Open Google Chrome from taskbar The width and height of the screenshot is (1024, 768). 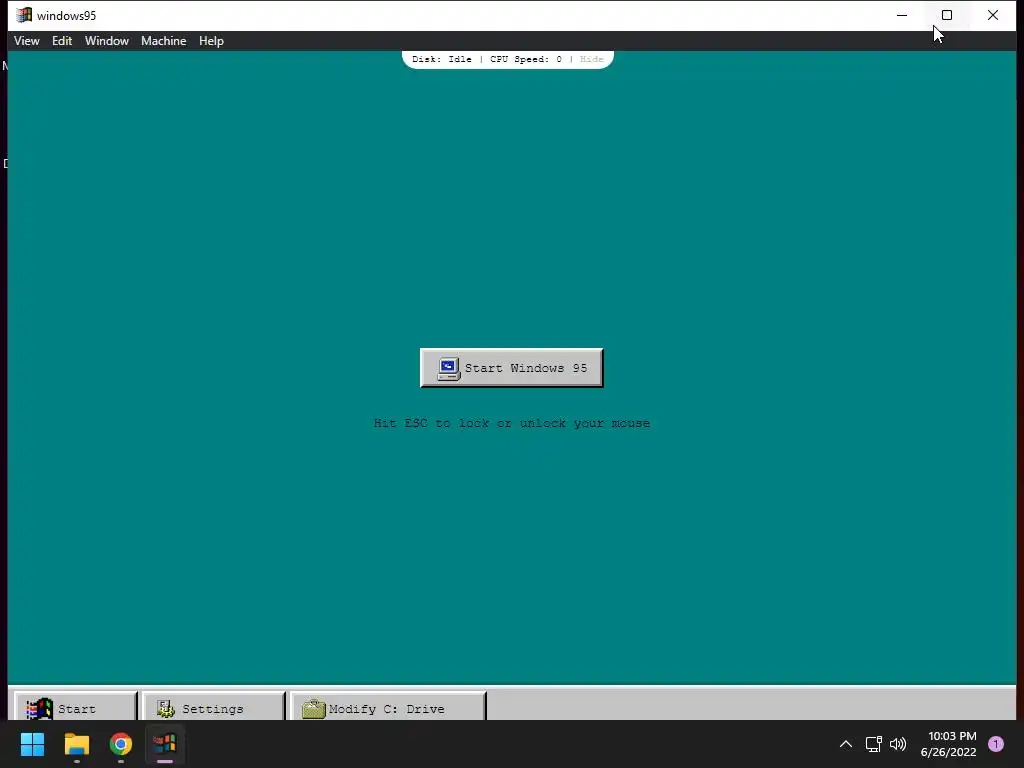pos(121,744)
